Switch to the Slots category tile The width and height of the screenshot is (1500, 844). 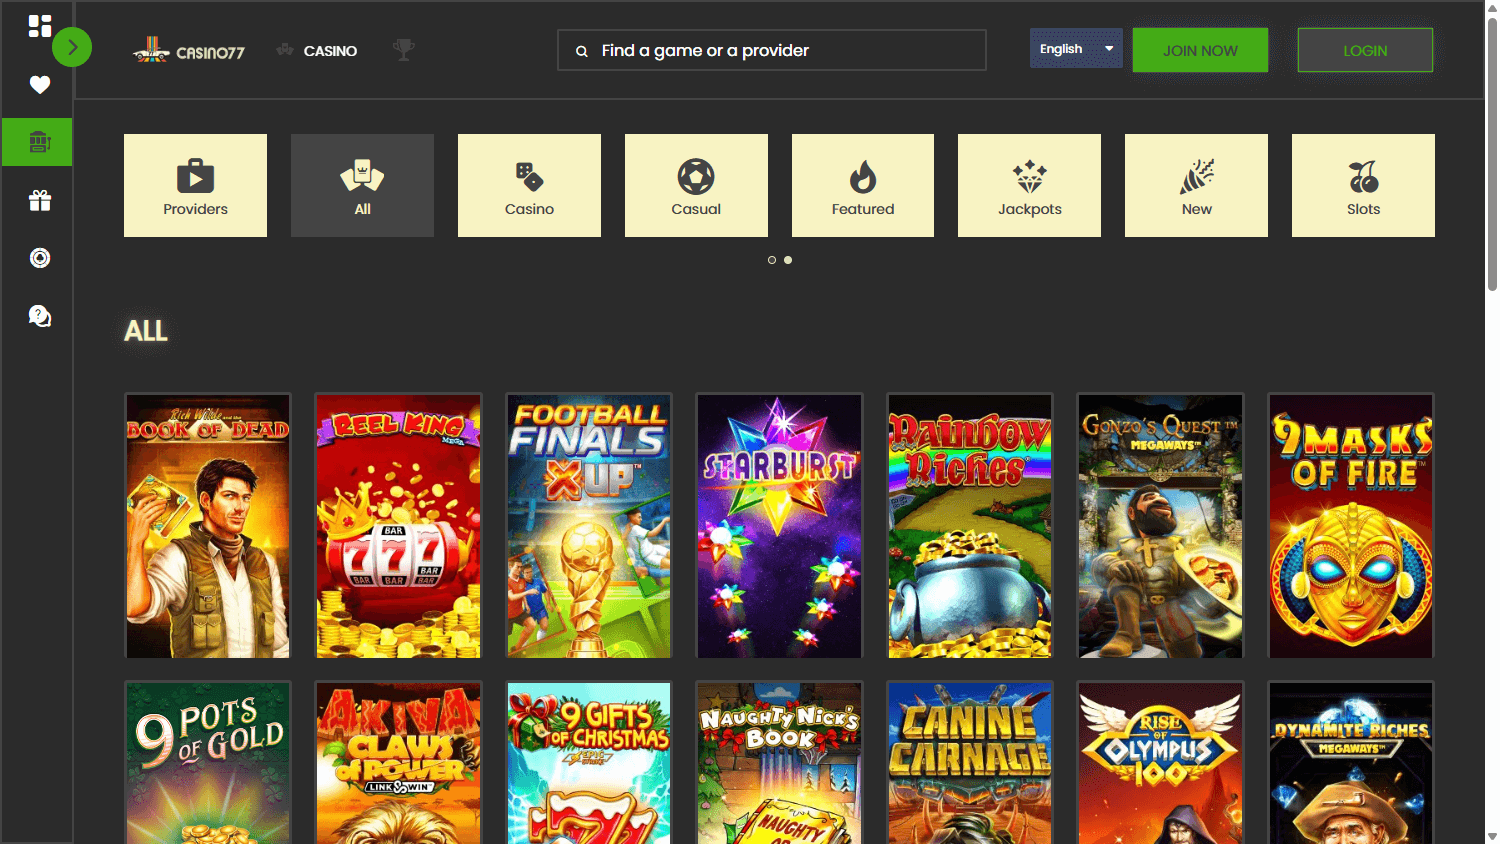point(1362,185)
